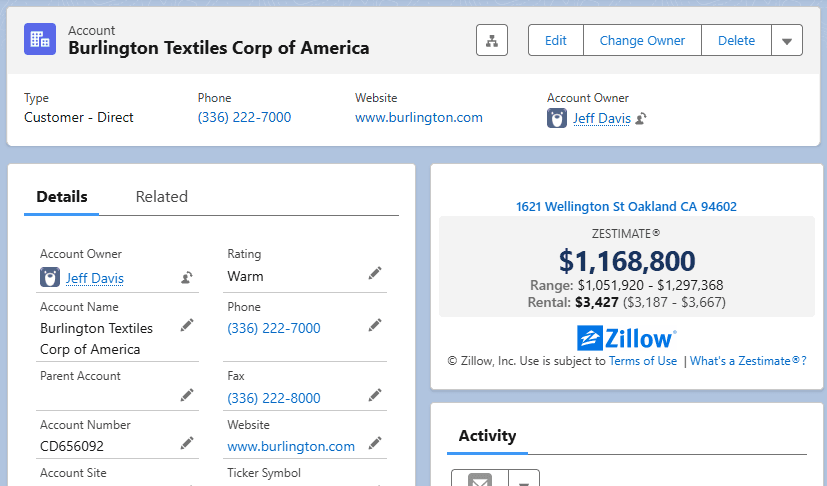The height and width of the screenshot is (486, 827).
Task: Expand email options dropdown in Activity
Action: (x=524, y=478)
